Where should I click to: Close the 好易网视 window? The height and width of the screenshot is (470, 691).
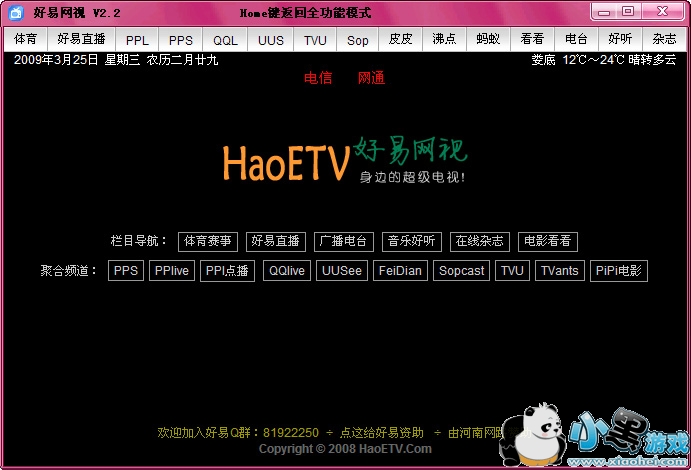click(662, 12)
